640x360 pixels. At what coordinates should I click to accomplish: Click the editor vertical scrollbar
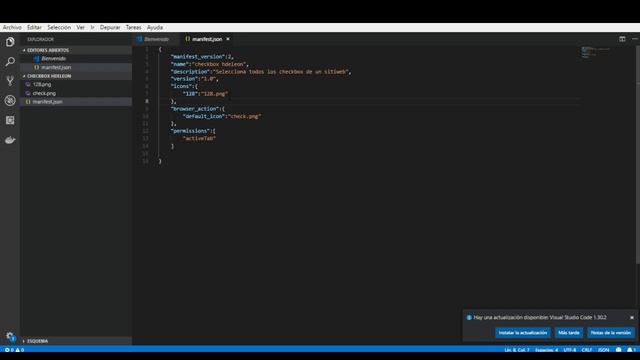click(638, 155)
